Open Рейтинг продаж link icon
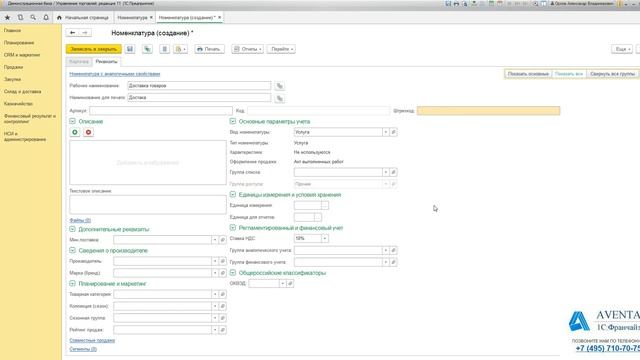This screenshot has width=640, height=360. (222, 330)
